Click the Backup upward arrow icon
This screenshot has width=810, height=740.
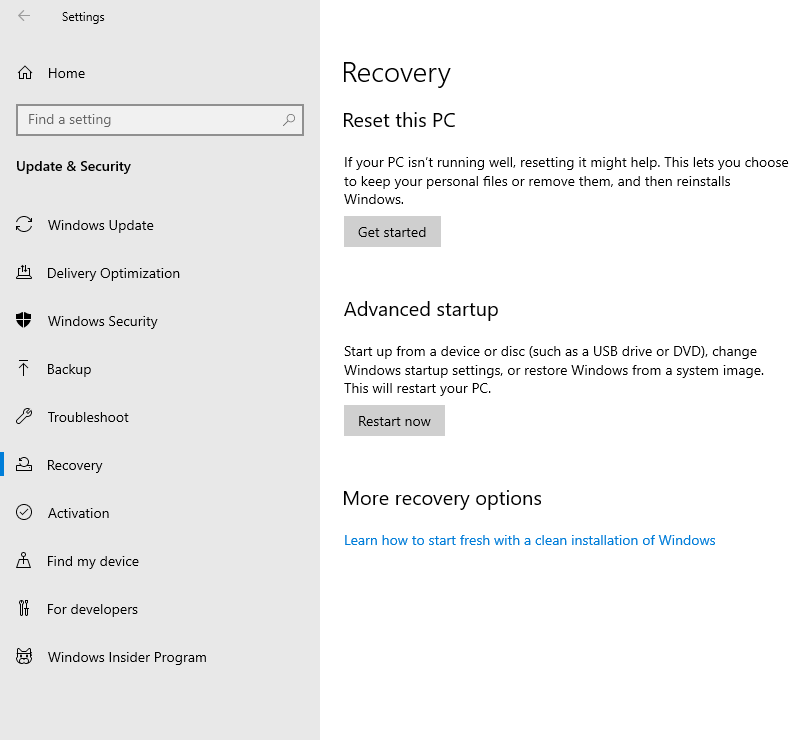coord(24,368)
